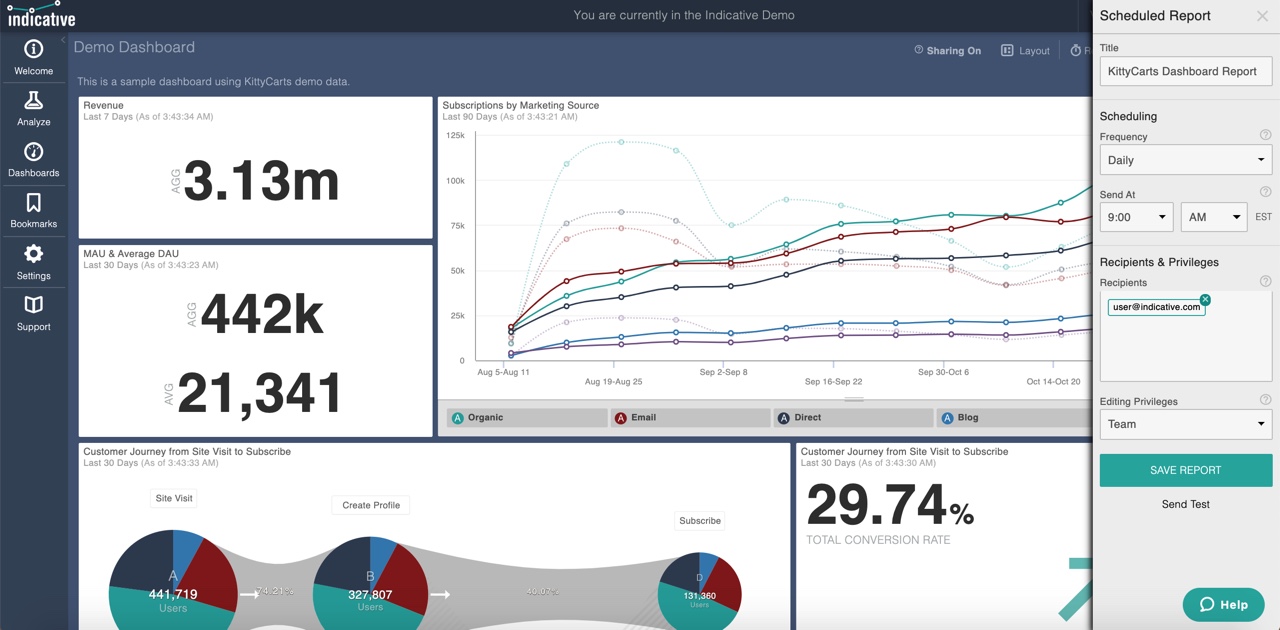
Task: Open the Editing Privileges Team dropdown
Action: coord(1185,424)
